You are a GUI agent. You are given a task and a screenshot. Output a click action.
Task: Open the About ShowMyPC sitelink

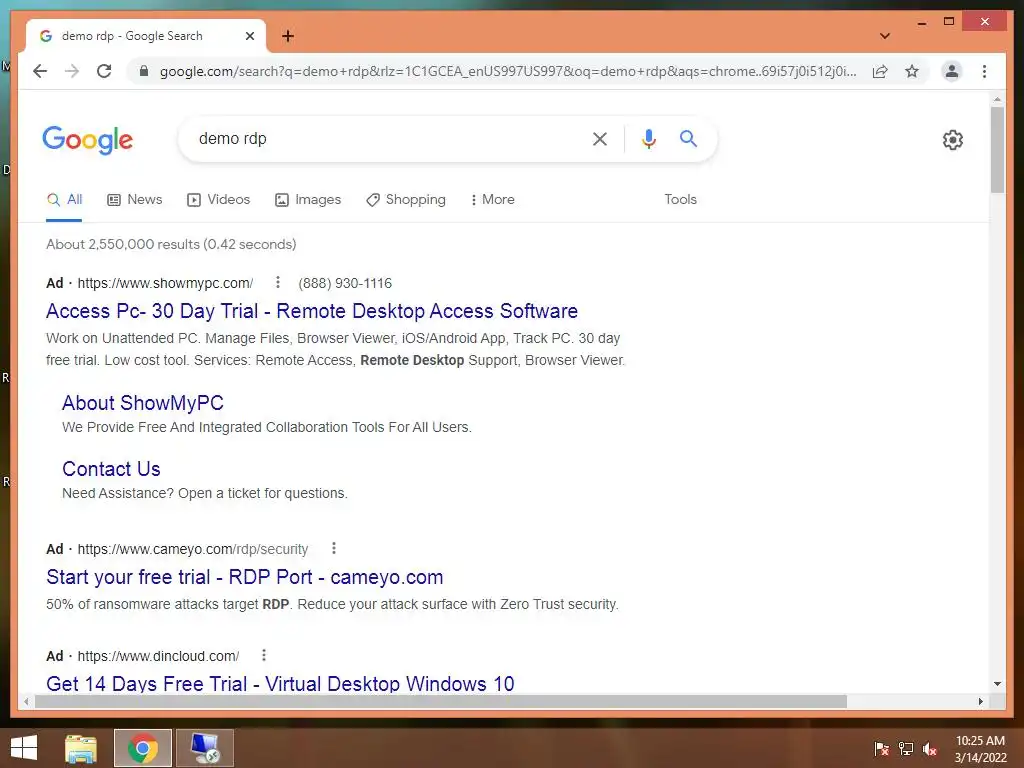(142, 403)
